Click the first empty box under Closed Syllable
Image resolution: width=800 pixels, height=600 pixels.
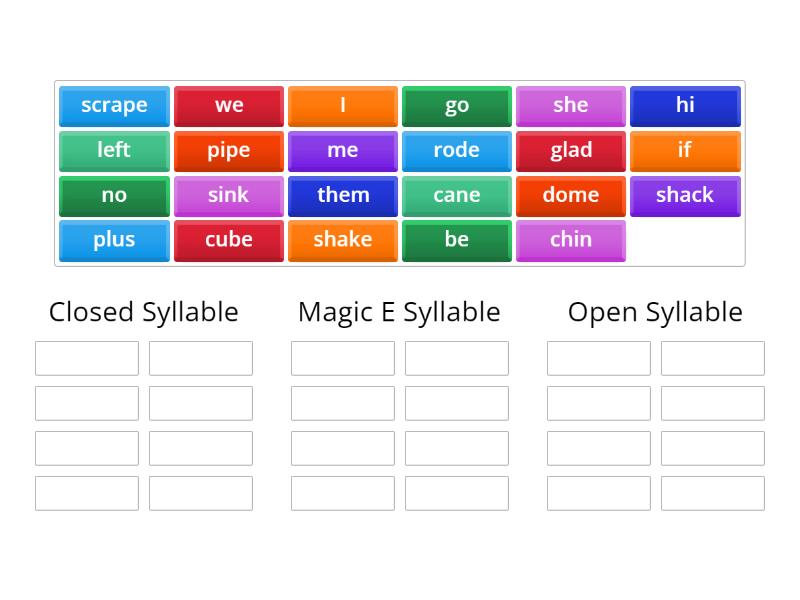click(x=86, y=358)
